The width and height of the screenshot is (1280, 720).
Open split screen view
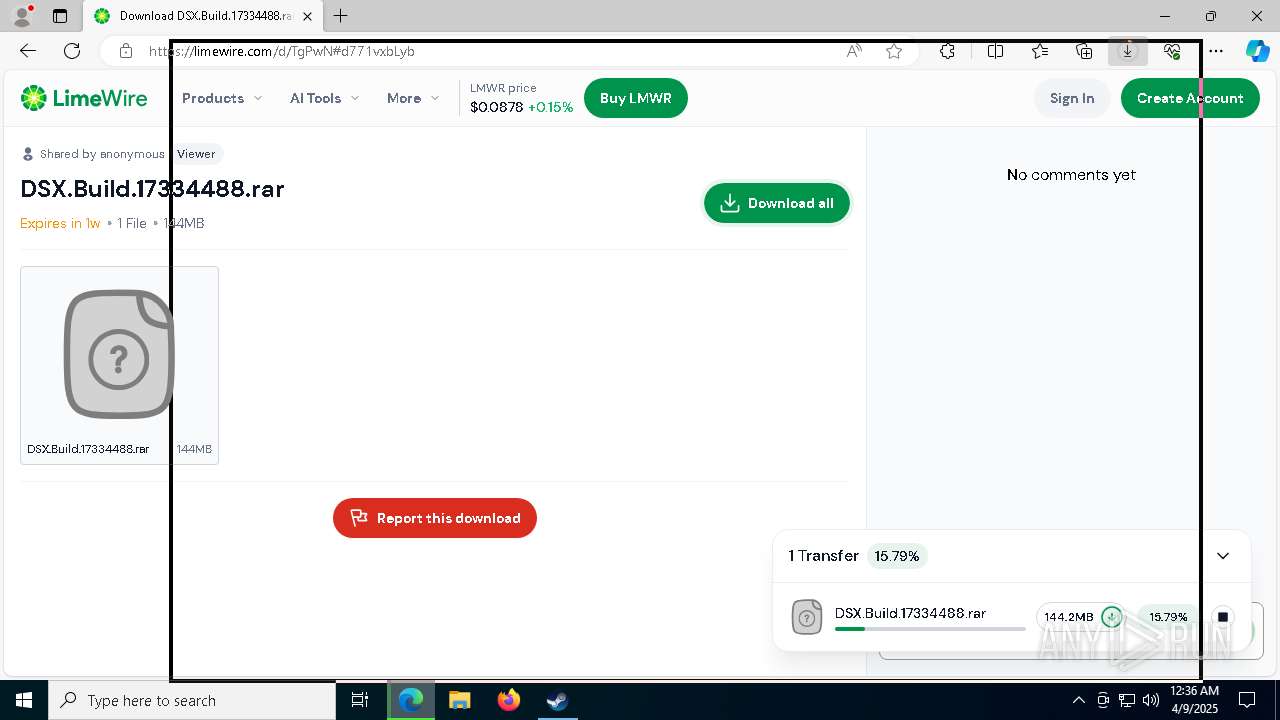995,51
